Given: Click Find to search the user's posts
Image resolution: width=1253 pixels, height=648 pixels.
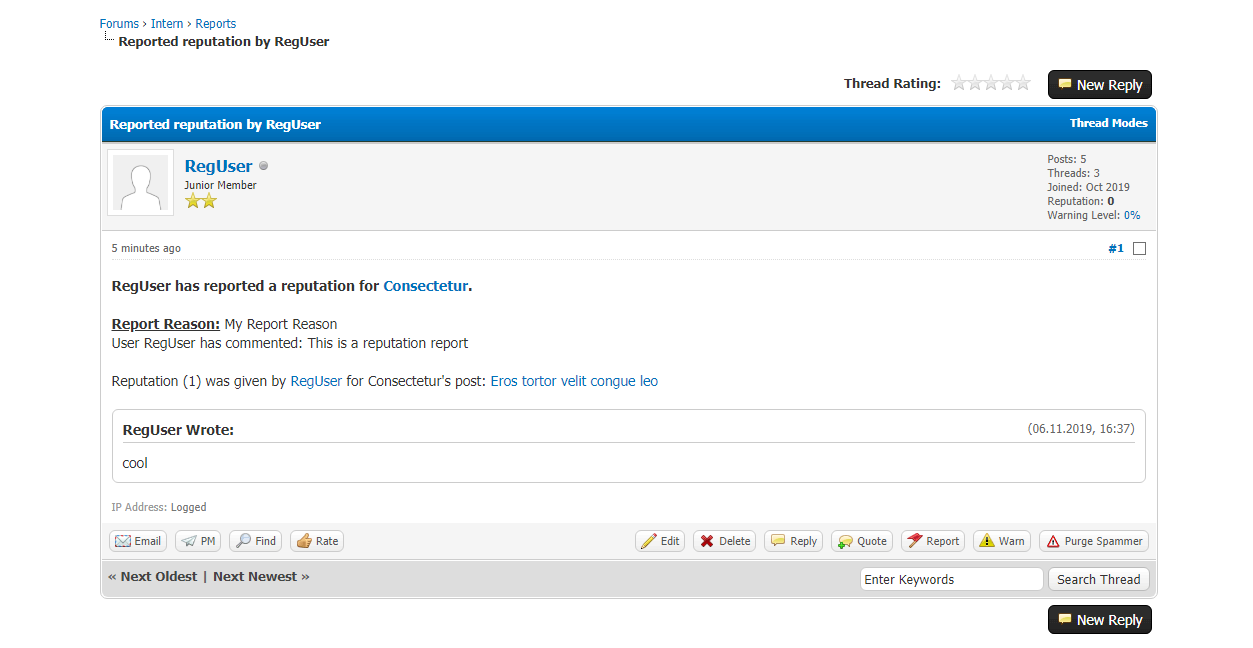Looking at the screenshot, I should coord(255,541).
